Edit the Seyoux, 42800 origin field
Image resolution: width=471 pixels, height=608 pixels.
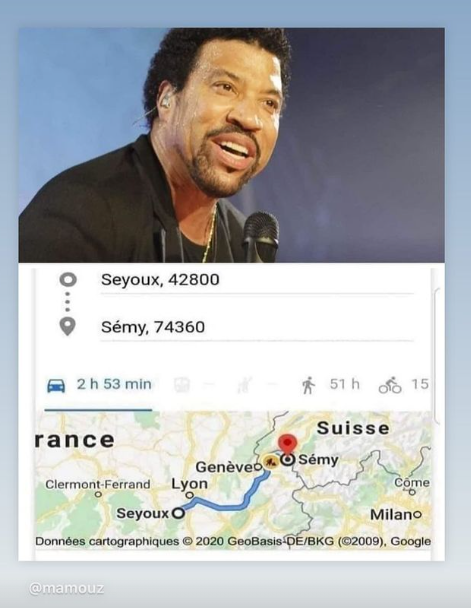click(x=257, y=280)
